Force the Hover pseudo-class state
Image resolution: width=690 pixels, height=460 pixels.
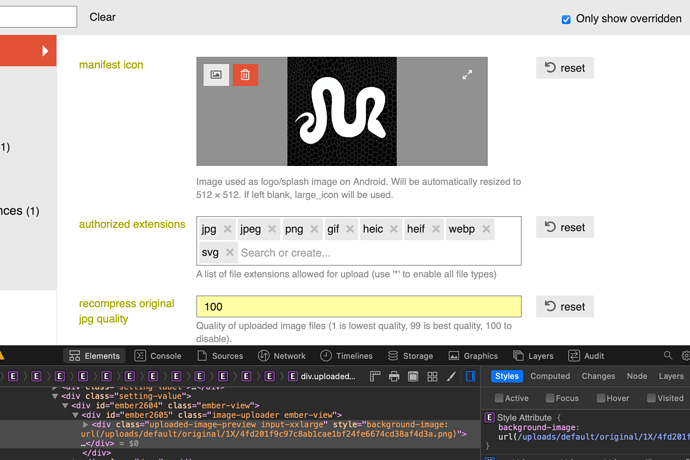(x=601, y=398)
